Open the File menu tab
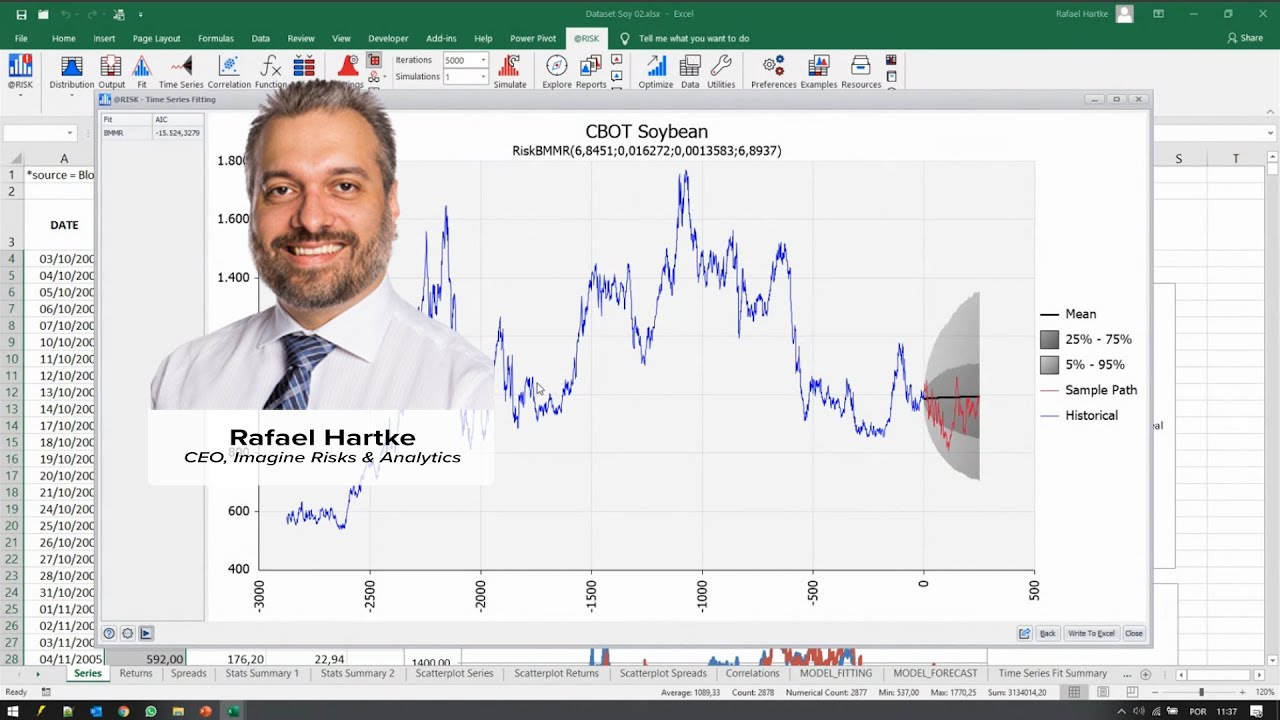 20,38
